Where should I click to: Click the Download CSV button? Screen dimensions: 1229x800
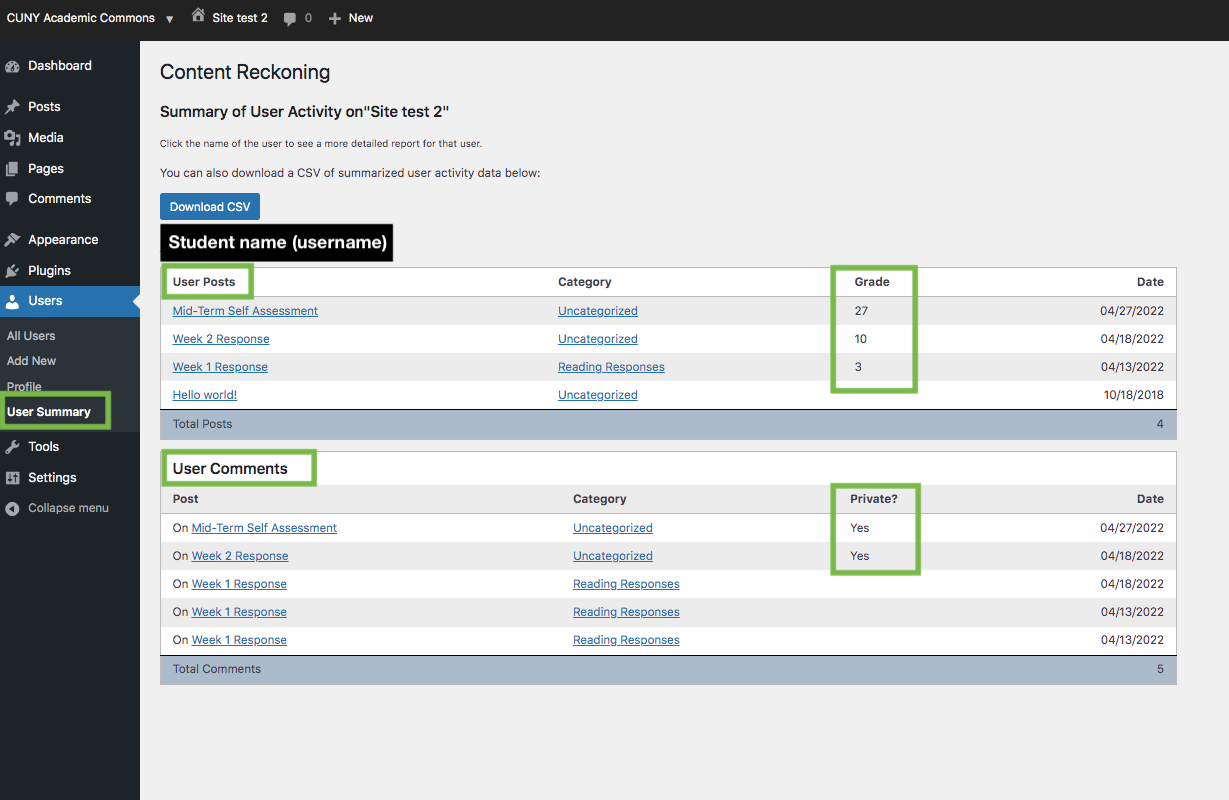point(210,207)
